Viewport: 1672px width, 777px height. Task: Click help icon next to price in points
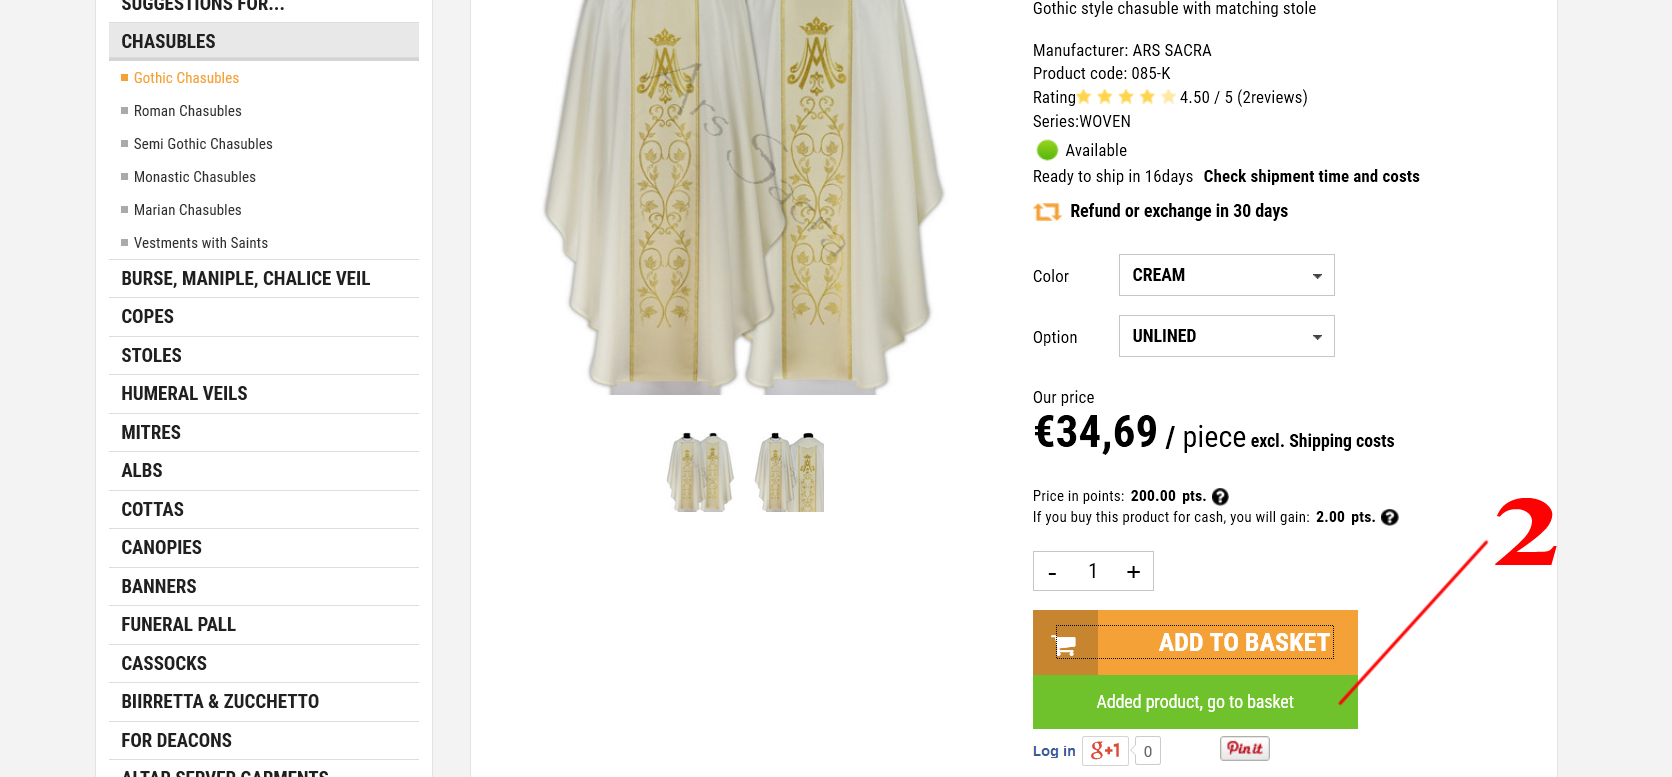coord(1220,497)
